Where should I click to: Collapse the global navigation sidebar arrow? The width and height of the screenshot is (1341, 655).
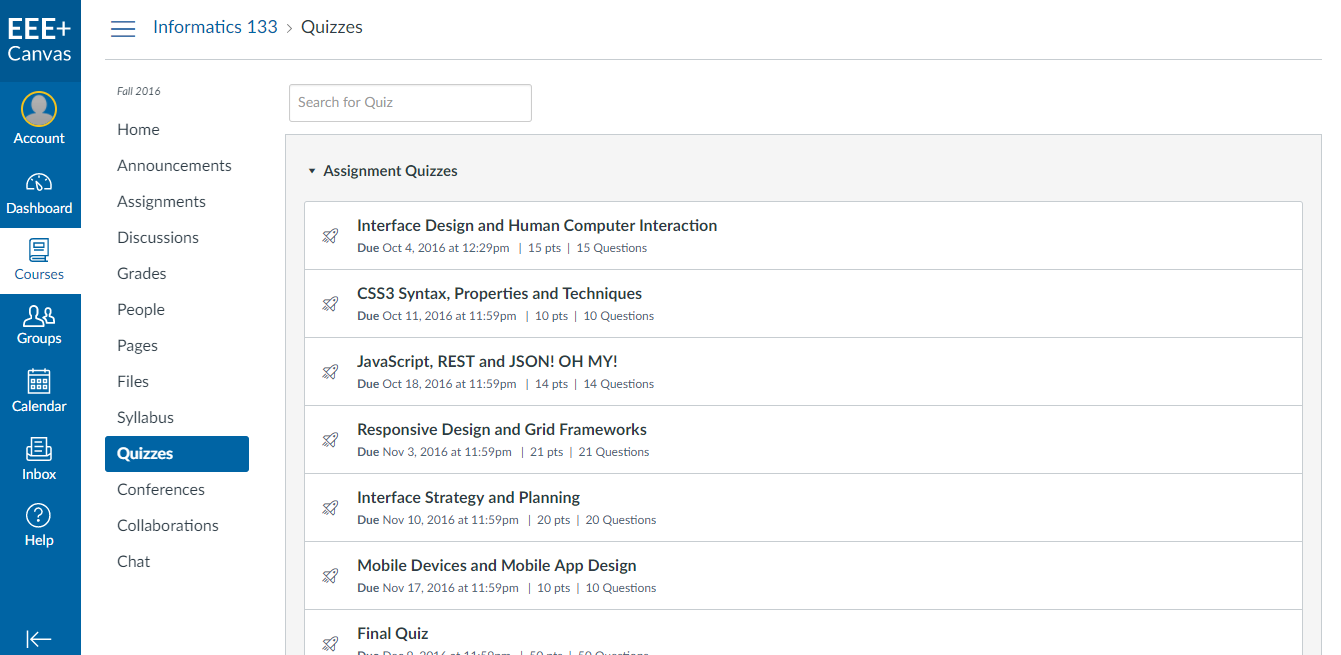pos(39,639)
